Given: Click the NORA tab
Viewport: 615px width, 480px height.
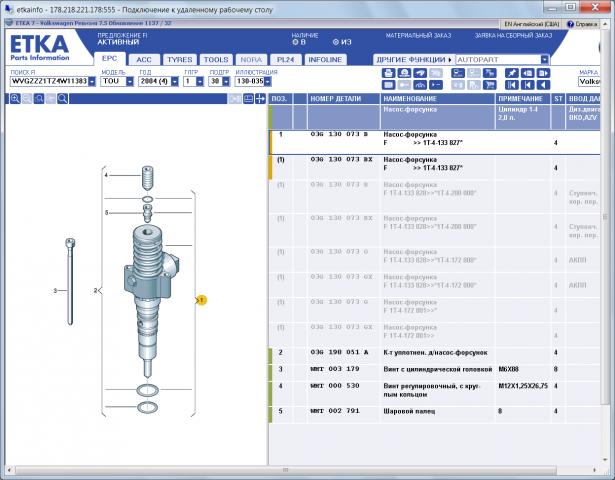Looking at the screenshot, I should click(251, 60).
